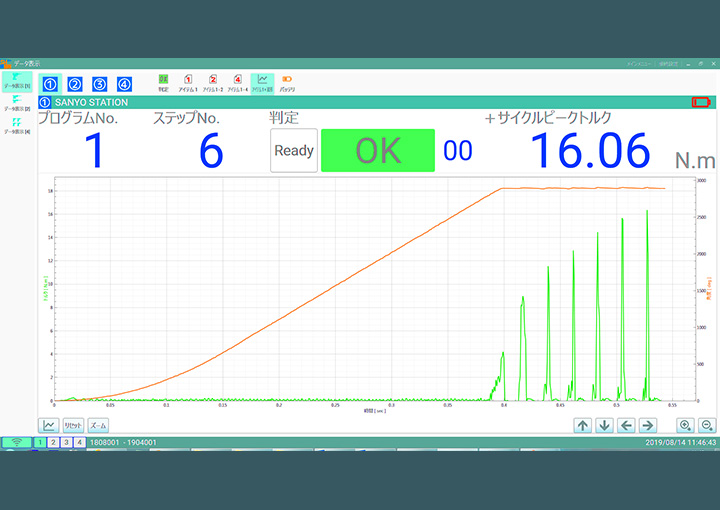
Task: Select データ表示 [2] layout in sidebar
Action: click(16, 101)
